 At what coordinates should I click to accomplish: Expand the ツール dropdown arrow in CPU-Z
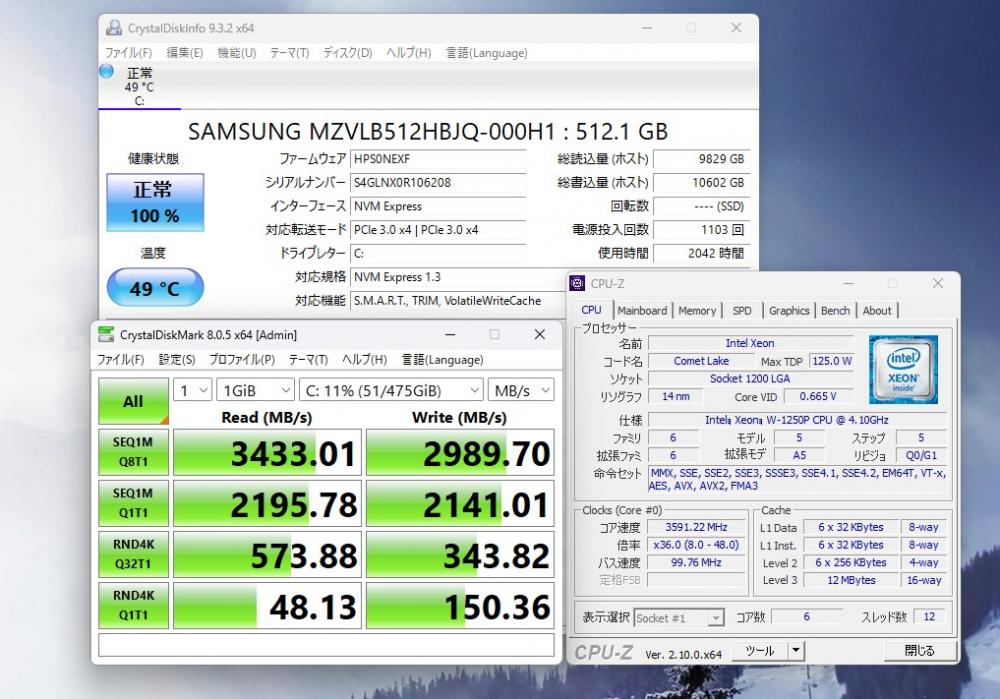click(x=796, y=651)
